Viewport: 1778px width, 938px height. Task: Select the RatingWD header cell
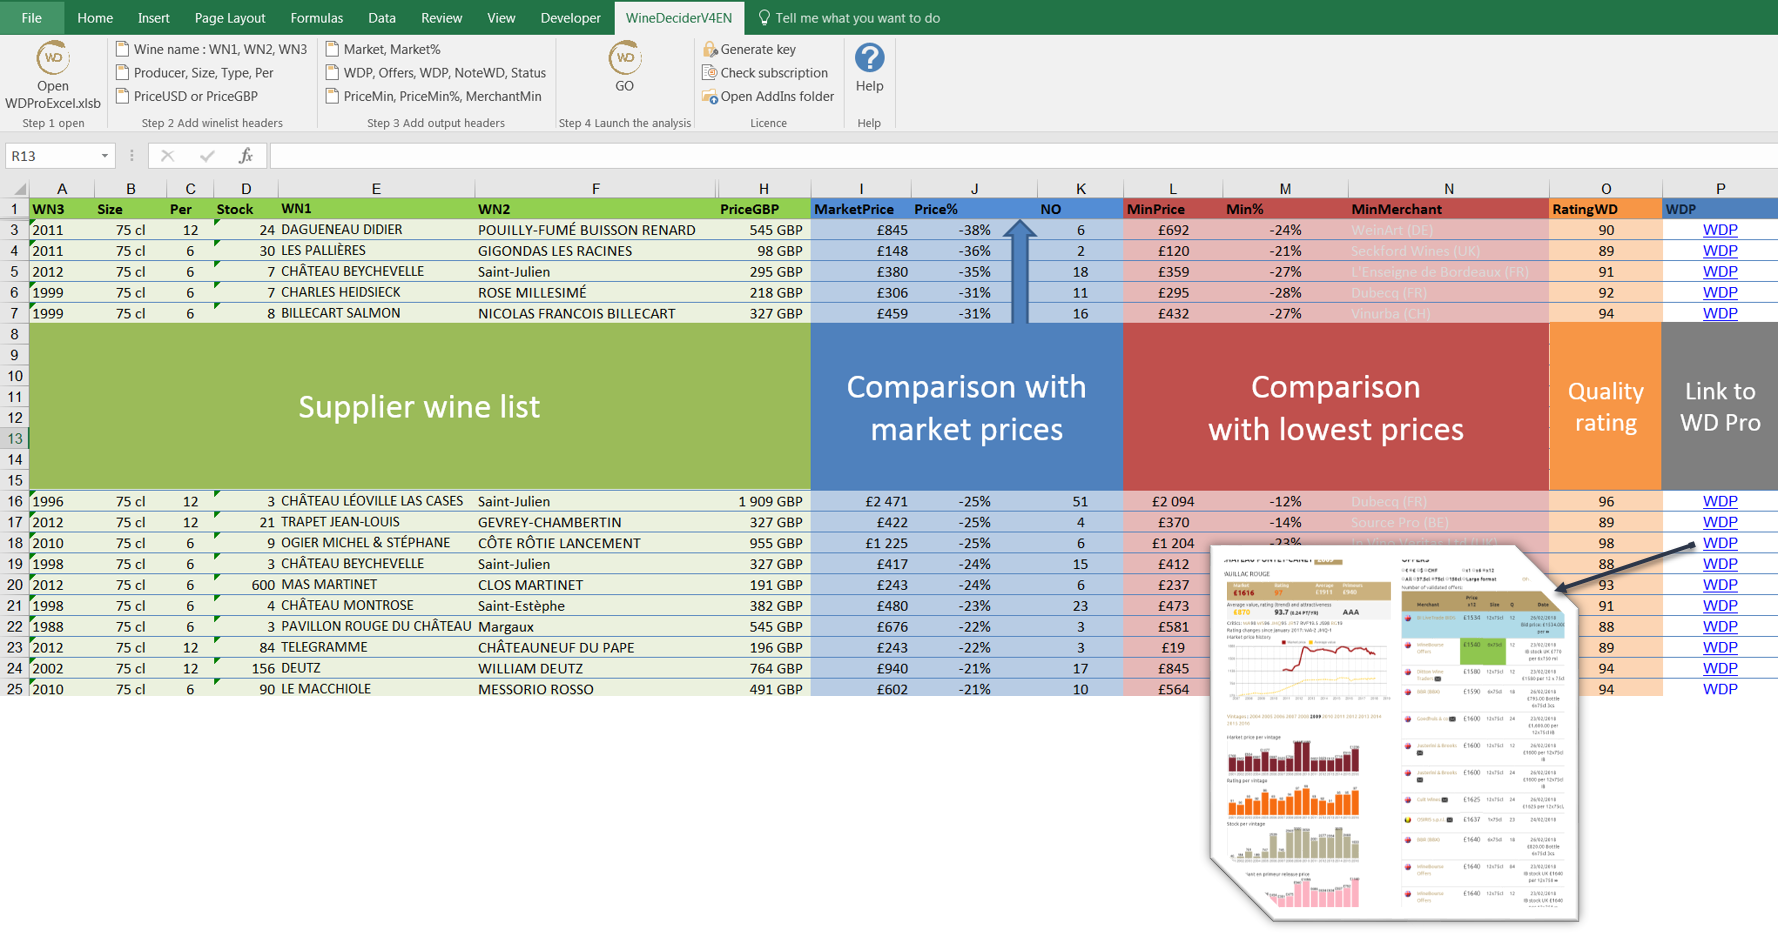[1605, 209]
